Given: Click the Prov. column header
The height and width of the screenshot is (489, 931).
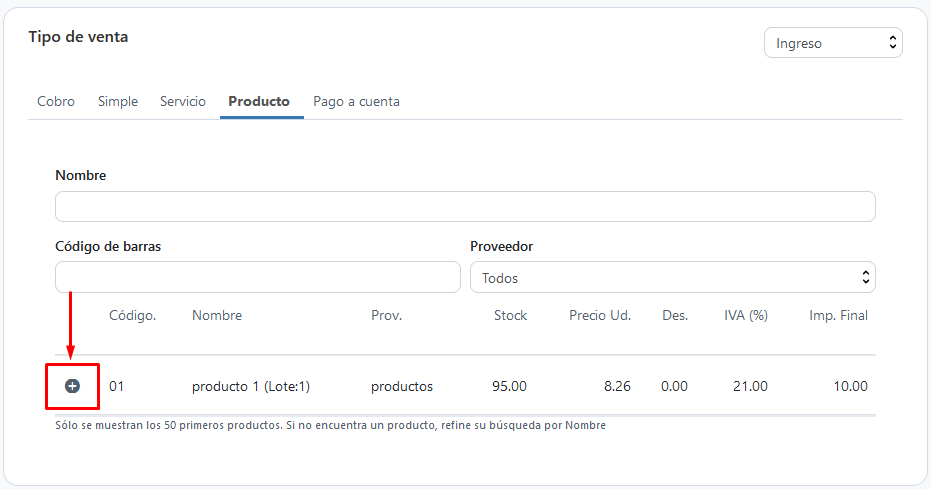Looking at the screenshot, I should [387, 316].
